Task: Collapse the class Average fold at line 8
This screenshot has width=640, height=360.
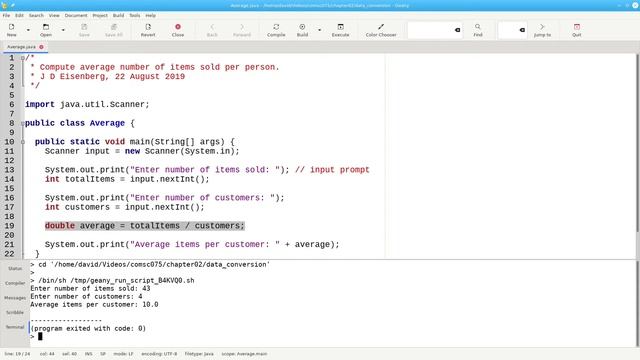Action: [x=22, y=123]
